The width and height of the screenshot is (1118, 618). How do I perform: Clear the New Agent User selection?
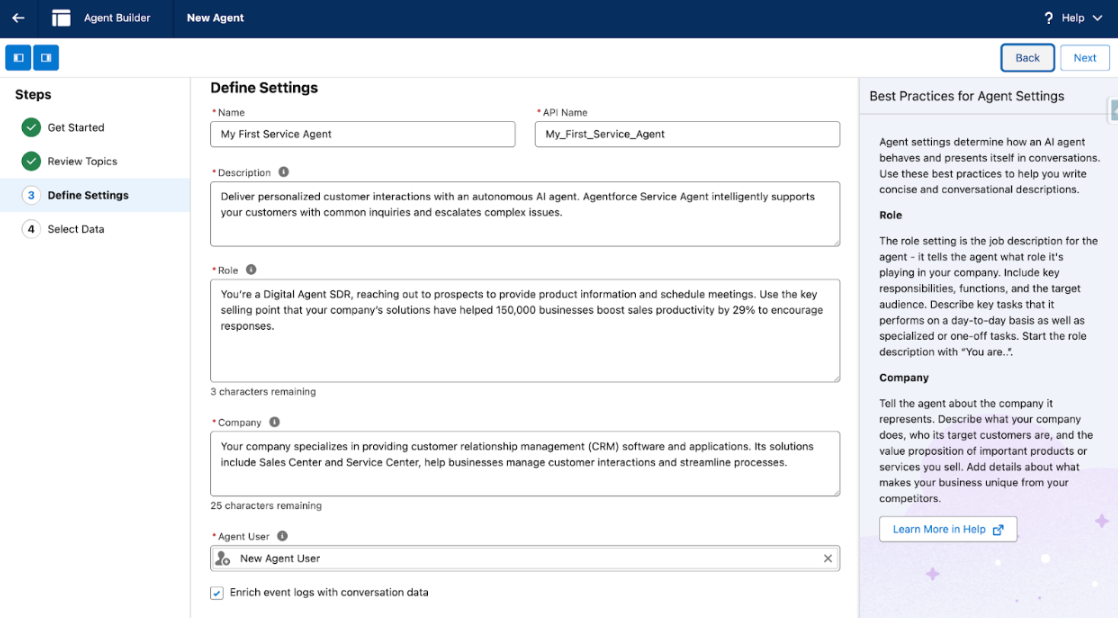(x=827, y=559)
